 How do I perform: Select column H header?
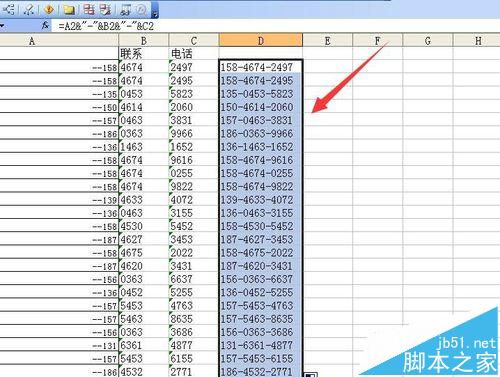(477, 41)
